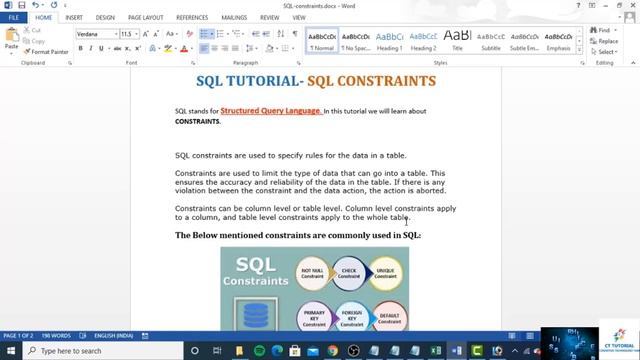Click the Paste icon
640x360 pixels.
click(11, 35)
